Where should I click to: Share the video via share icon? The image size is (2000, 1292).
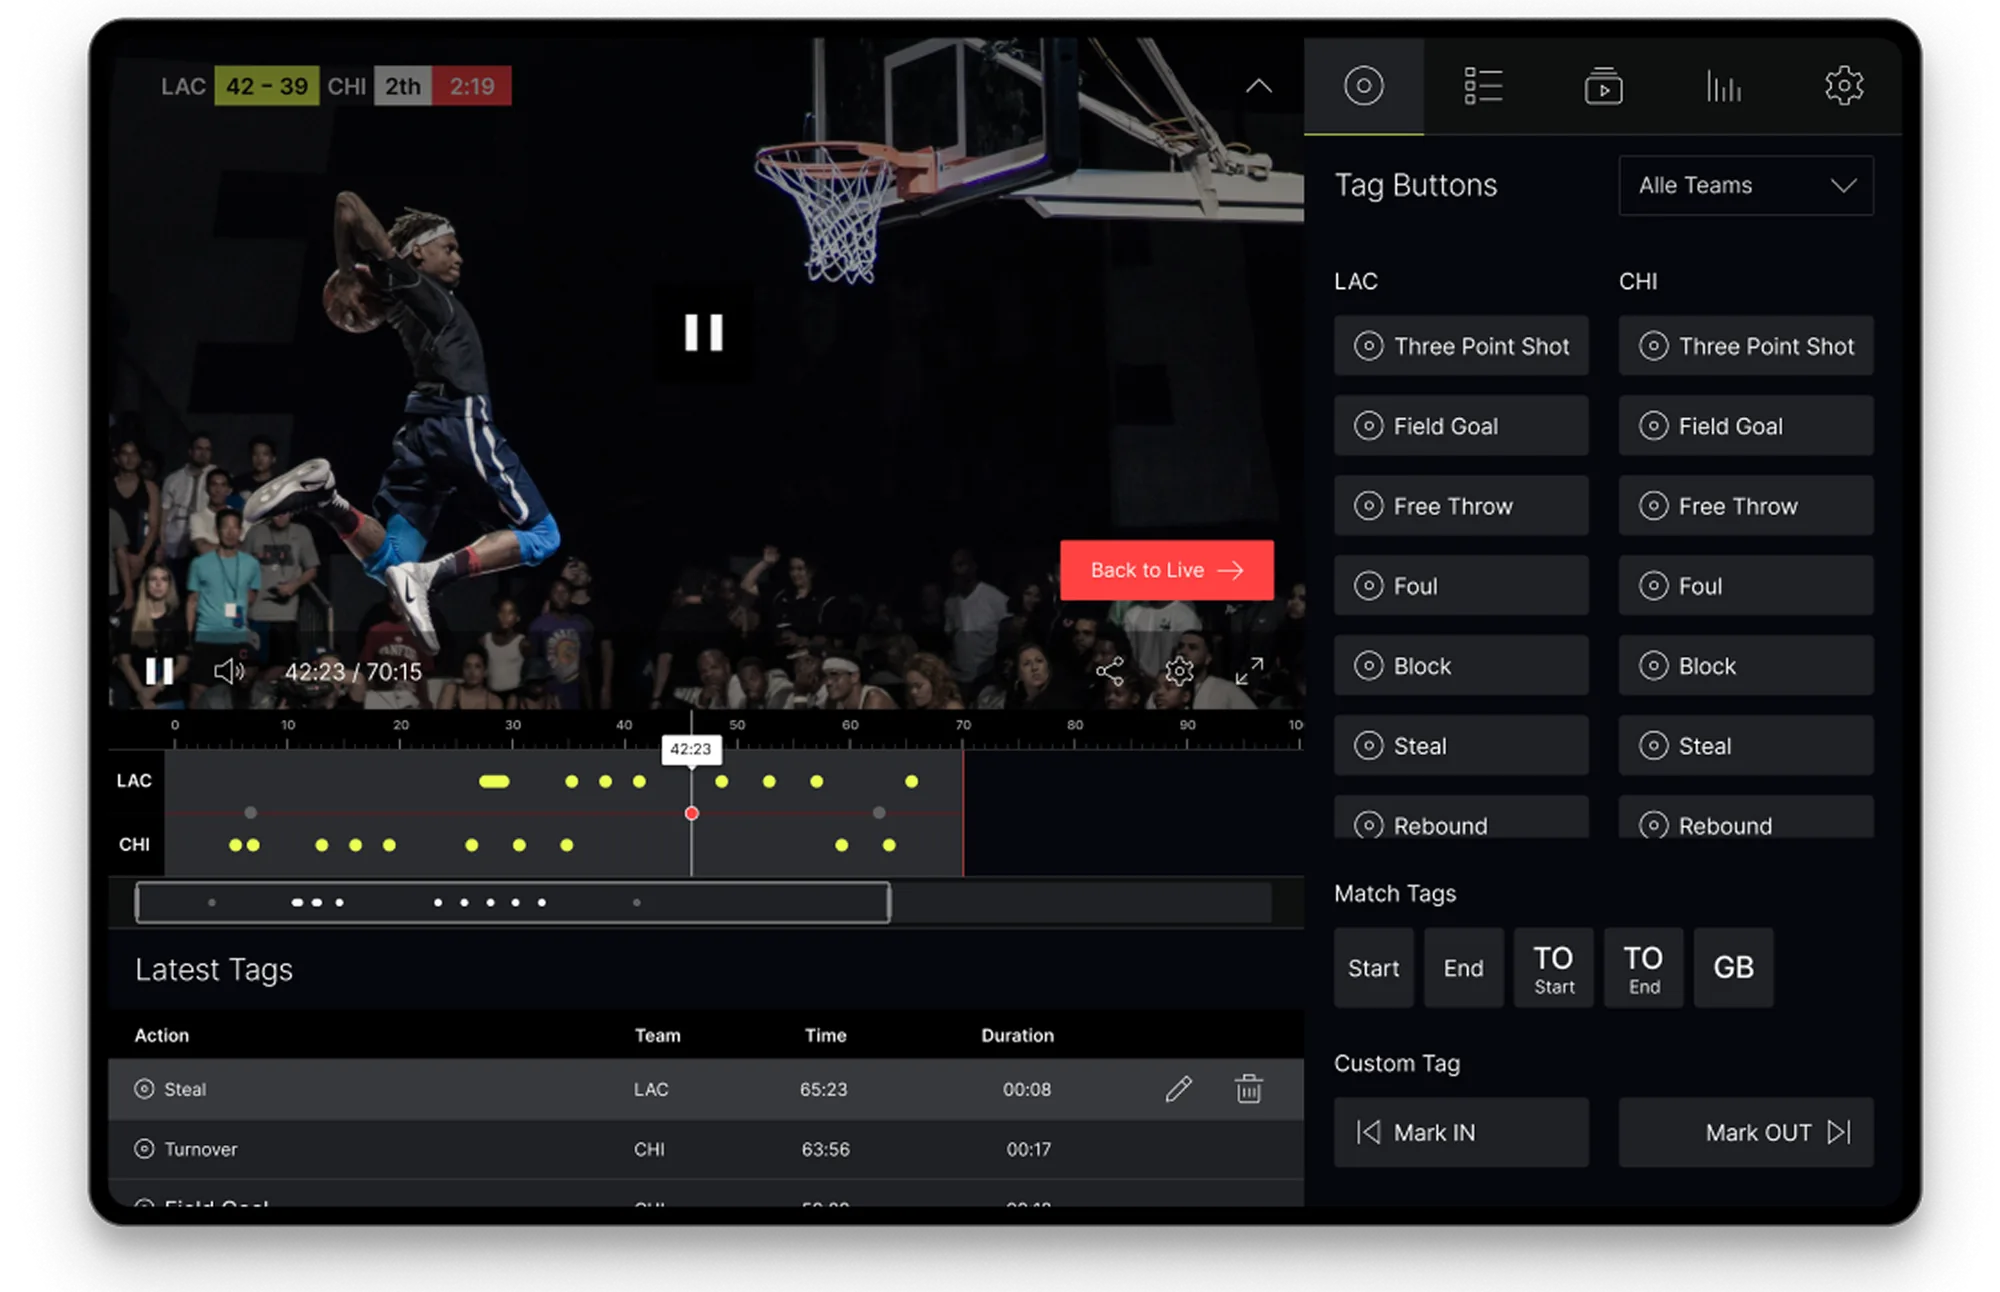pos(1110,671)
